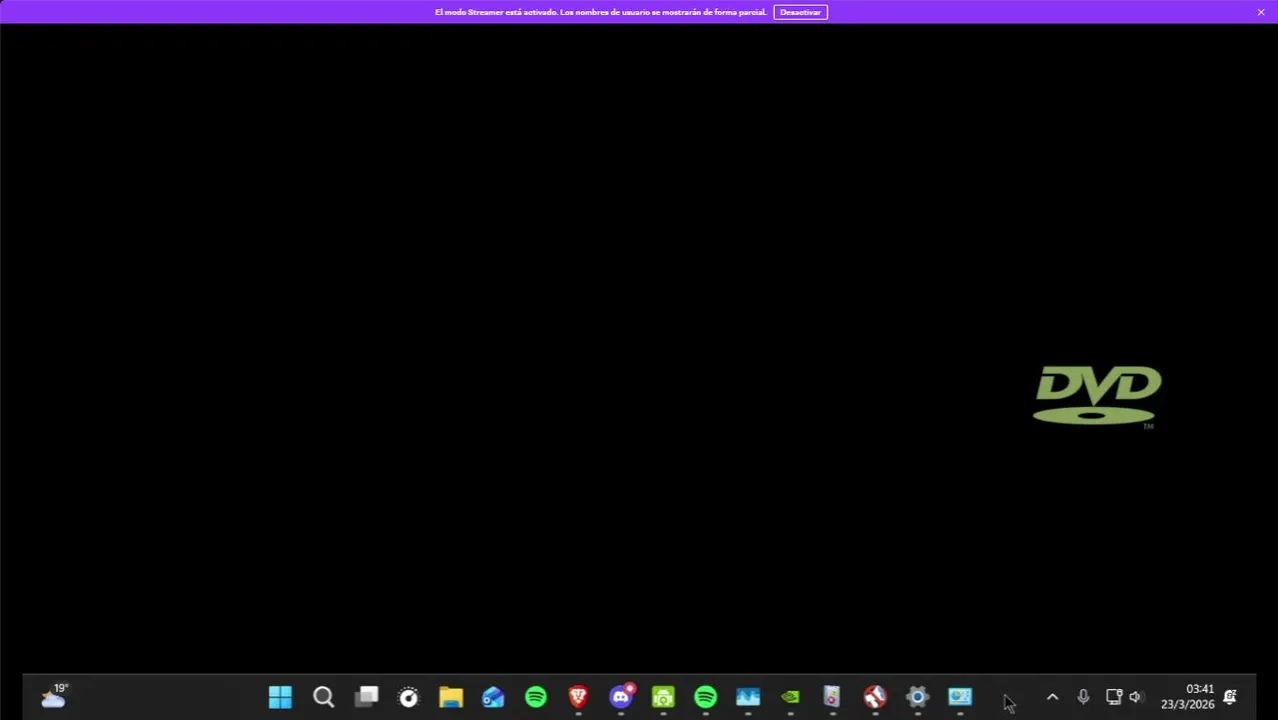
Task: Open Settings gear on the taskbar
Action: click(x=917, y=697)
